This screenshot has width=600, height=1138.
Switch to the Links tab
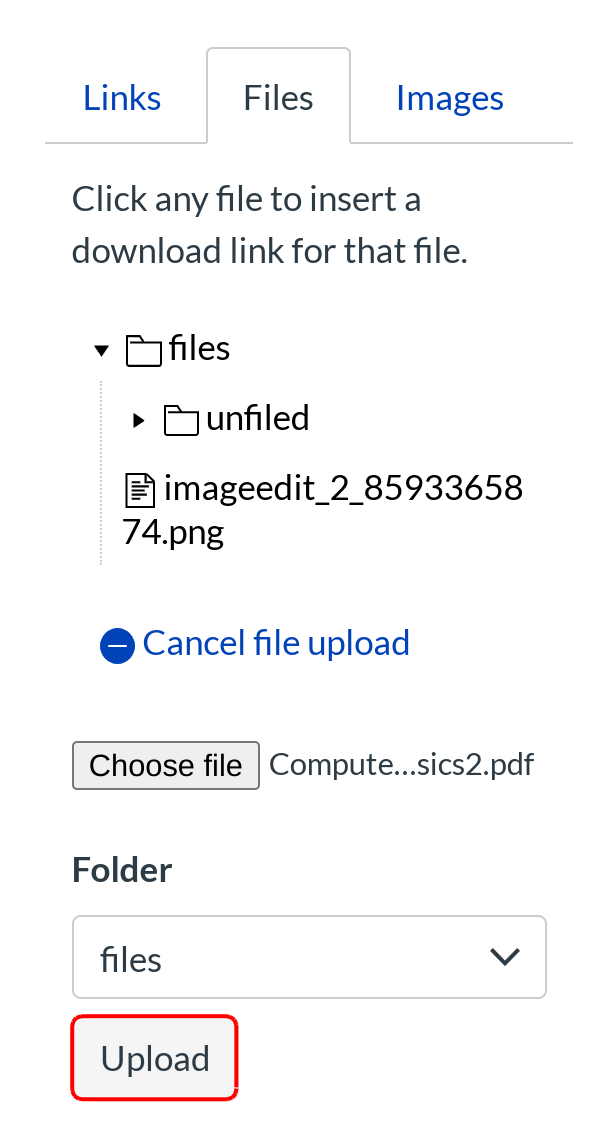(122, 98)
